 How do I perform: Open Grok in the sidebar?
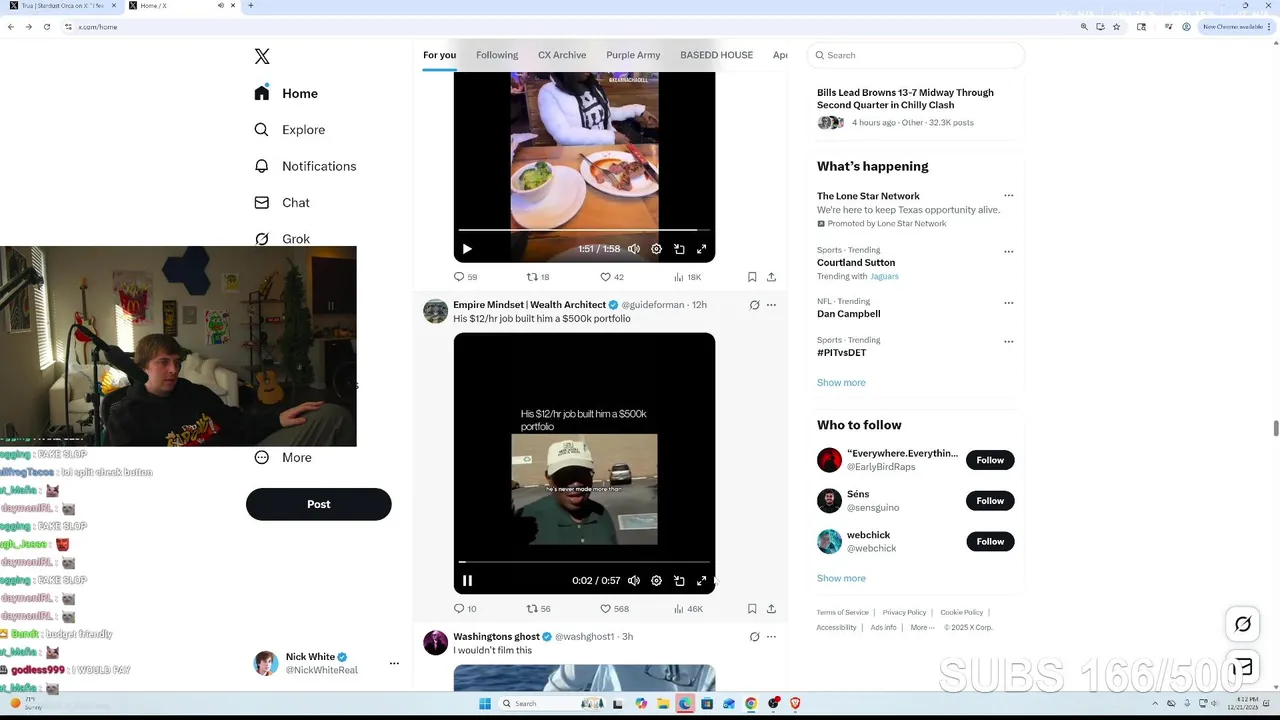point(296,239)
